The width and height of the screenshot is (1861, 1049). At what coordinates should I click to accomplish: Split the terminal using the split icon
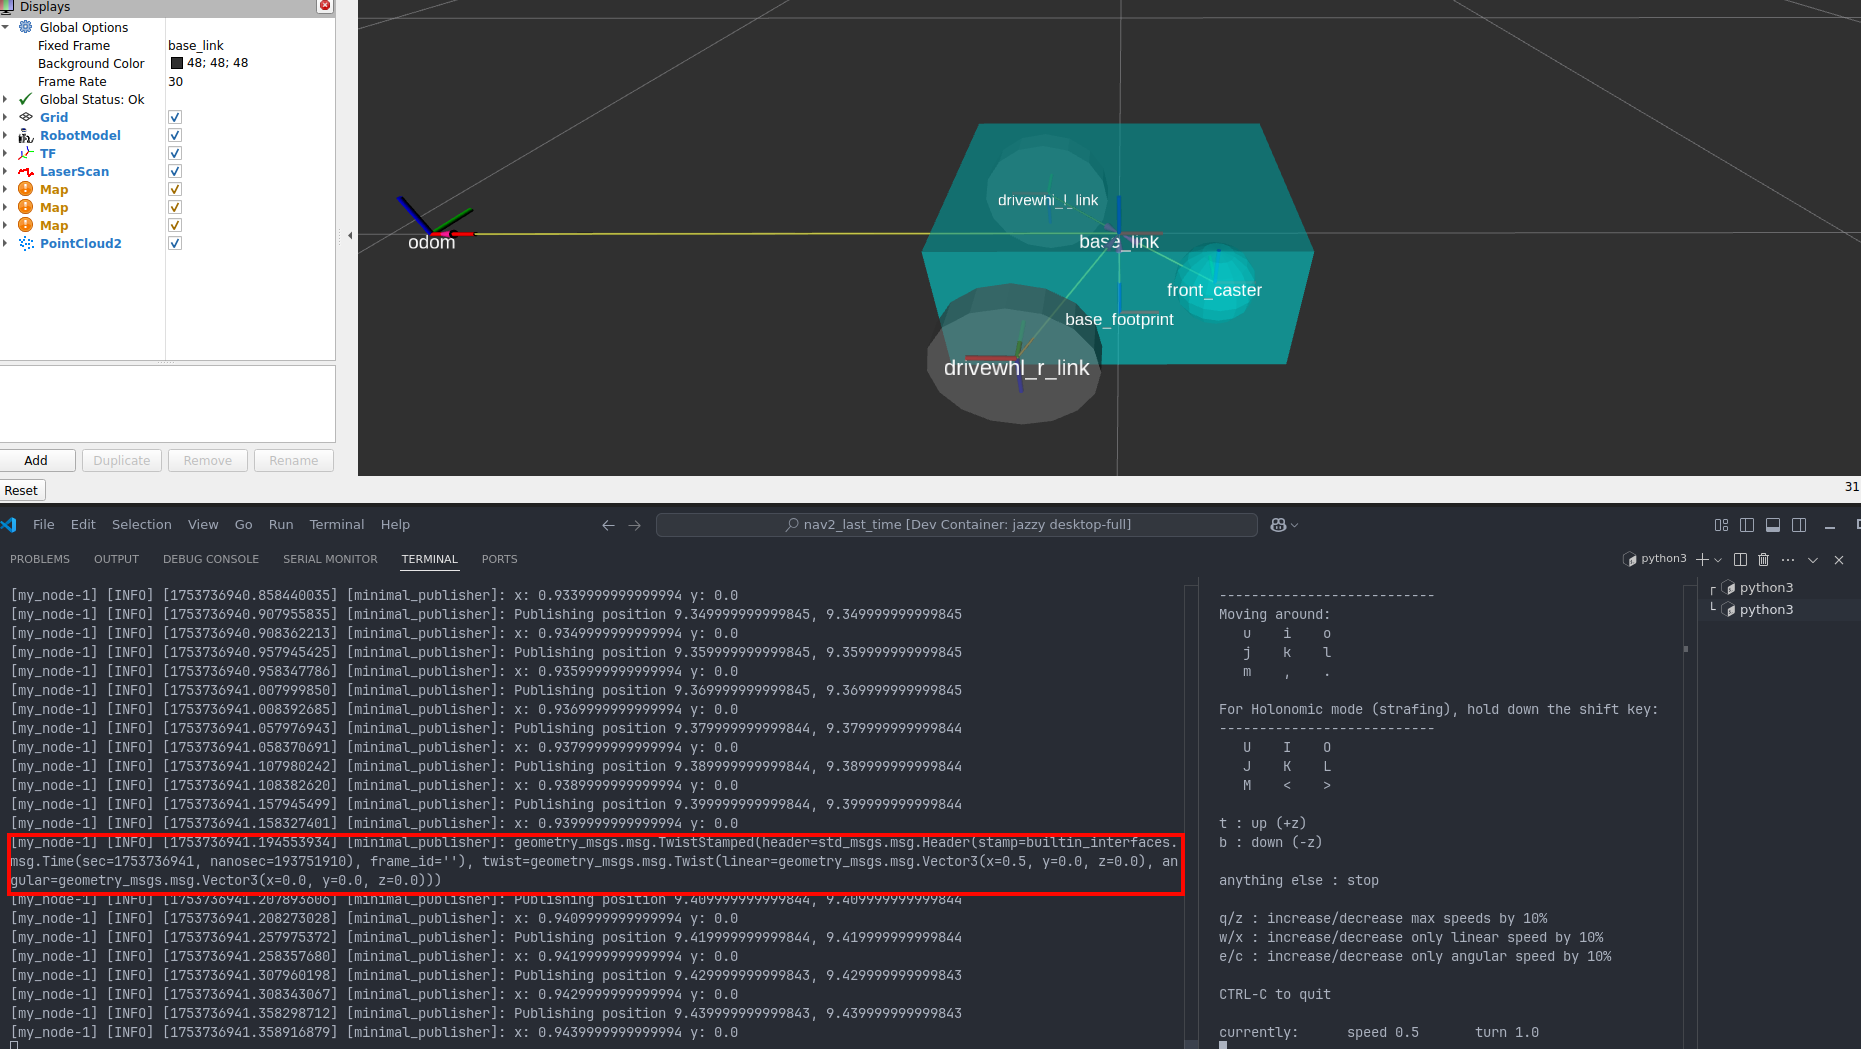(1740, 560)
